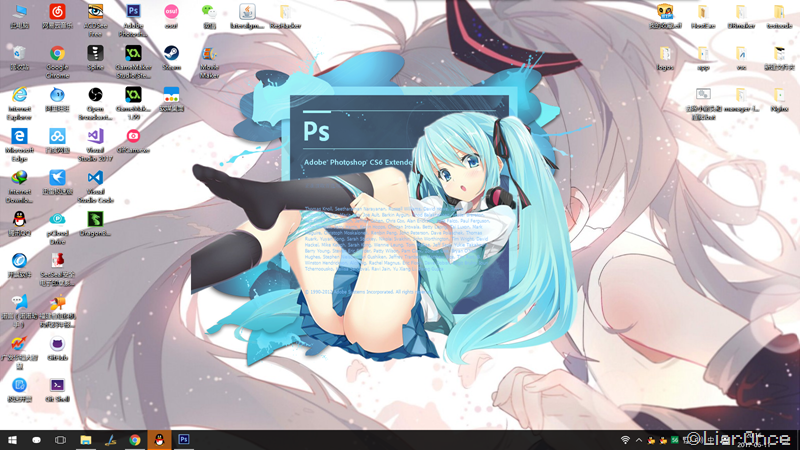Switch to the QQ taskbar window
Screen dimensions: 800x450
[x=159, y=440]
